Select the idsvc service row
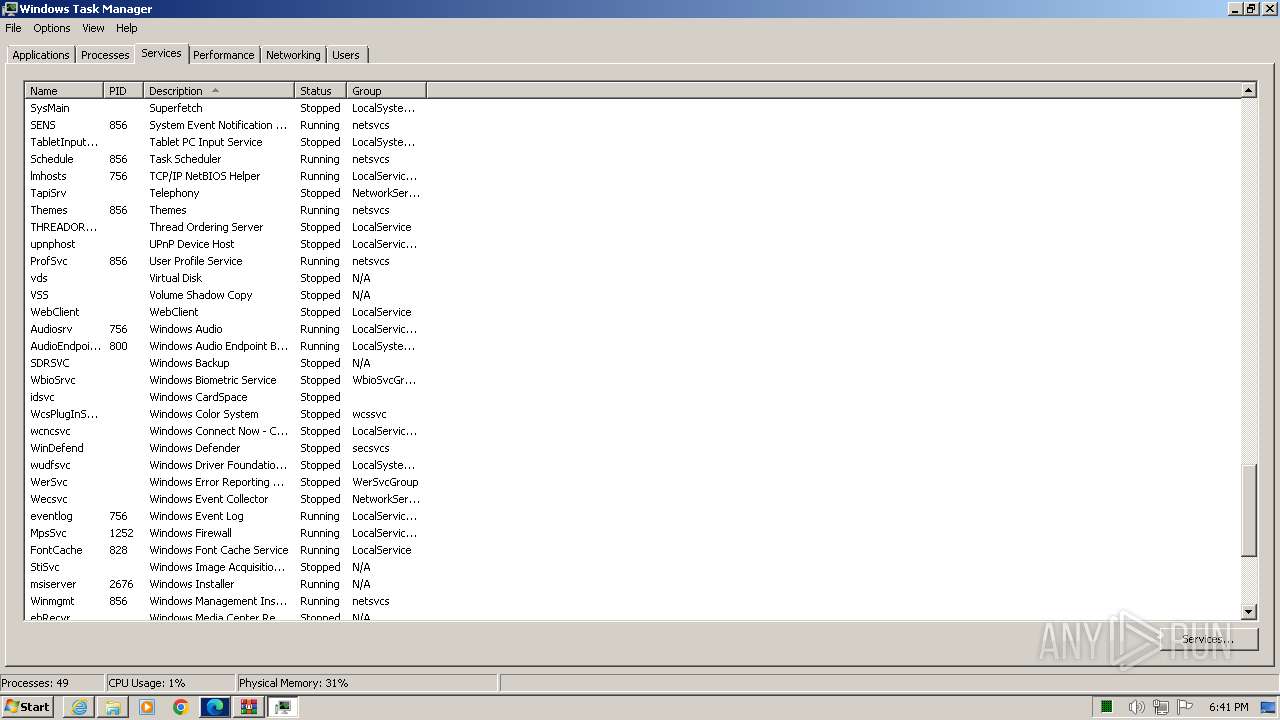 (x=225, y=397)
